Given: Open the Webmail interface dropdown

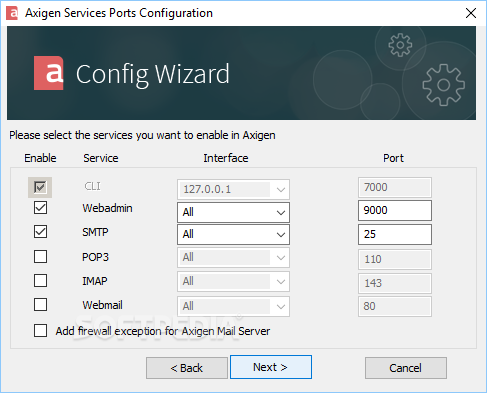Looking at the screenshot, I should pyautogui.click(x=233, y=306).
